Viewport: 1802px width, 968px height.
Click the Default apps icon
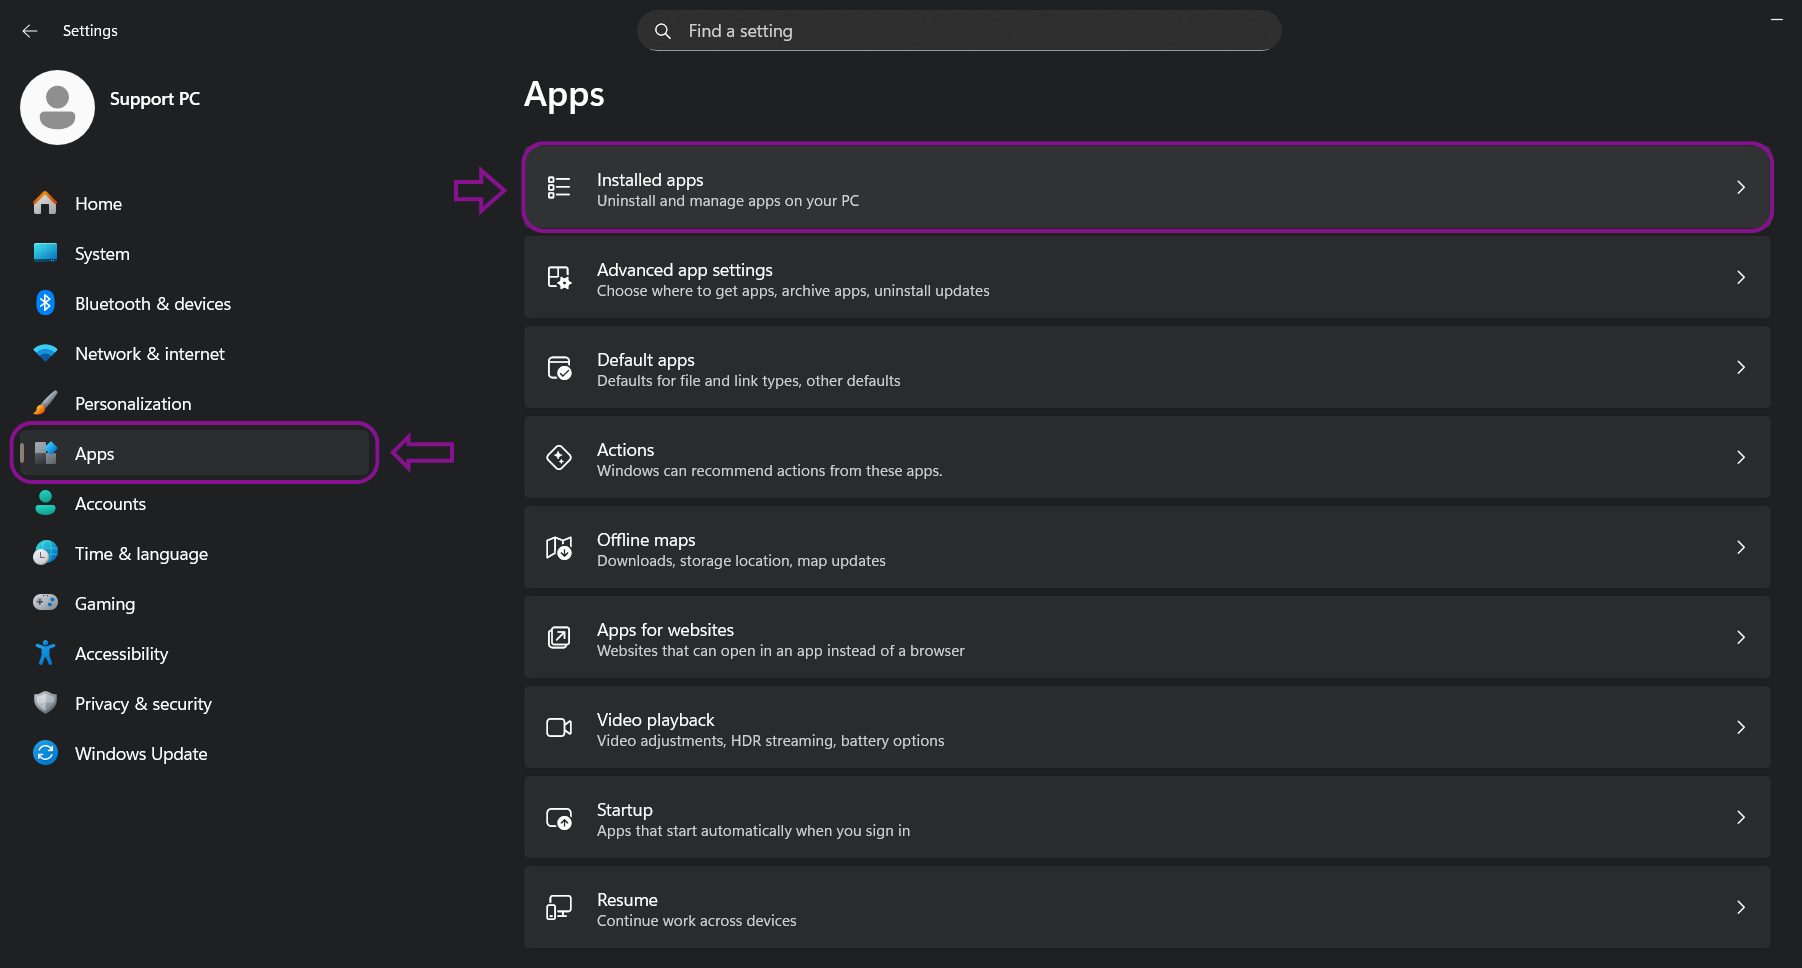tap(559, 367)
